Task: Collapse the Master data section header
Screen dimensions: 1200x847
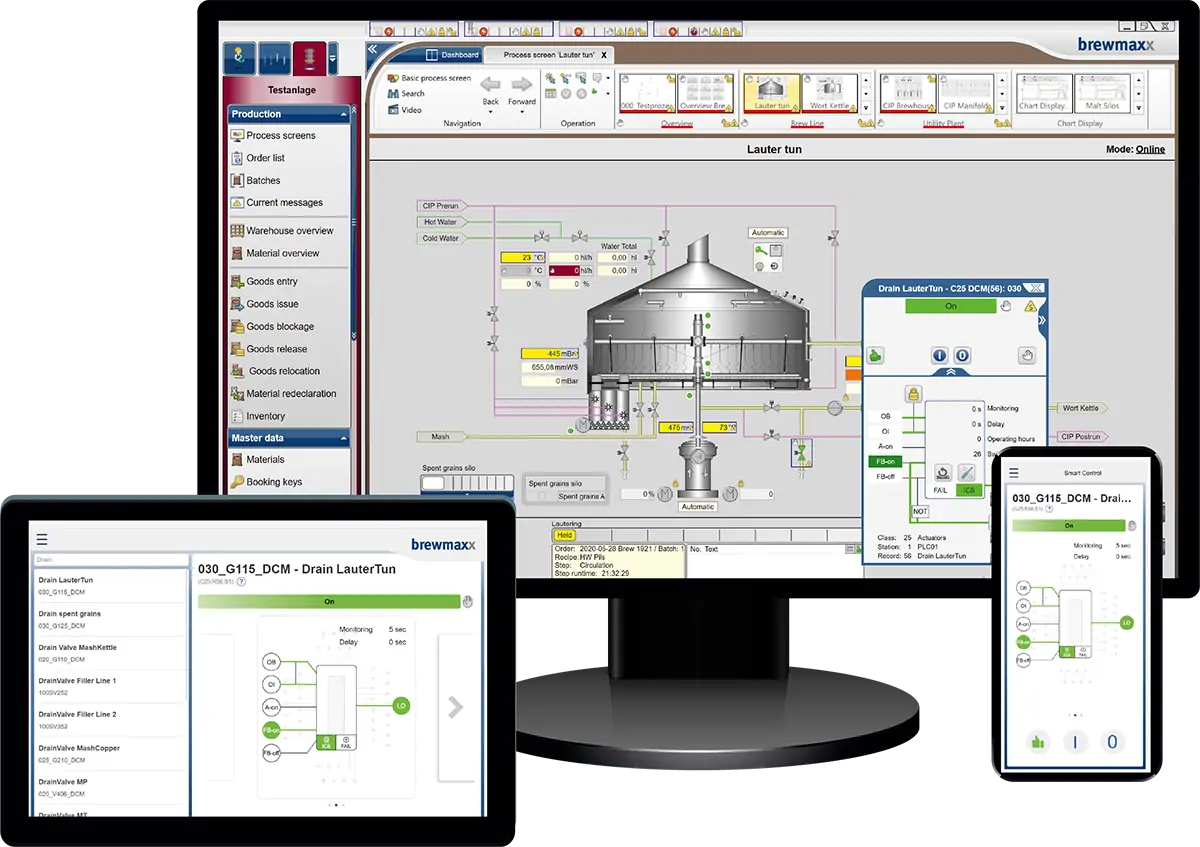Action: pyautogui.click(x=289, y=438)
